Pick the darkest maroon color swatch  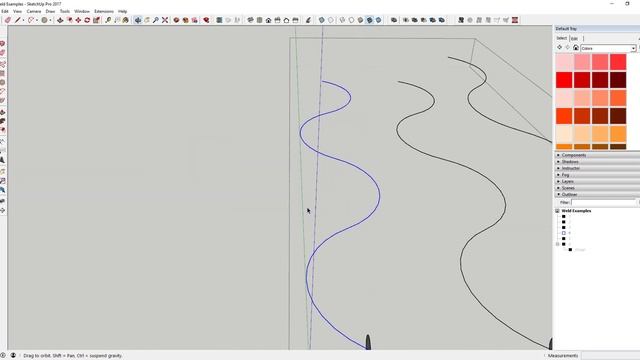tap(618, 80)
